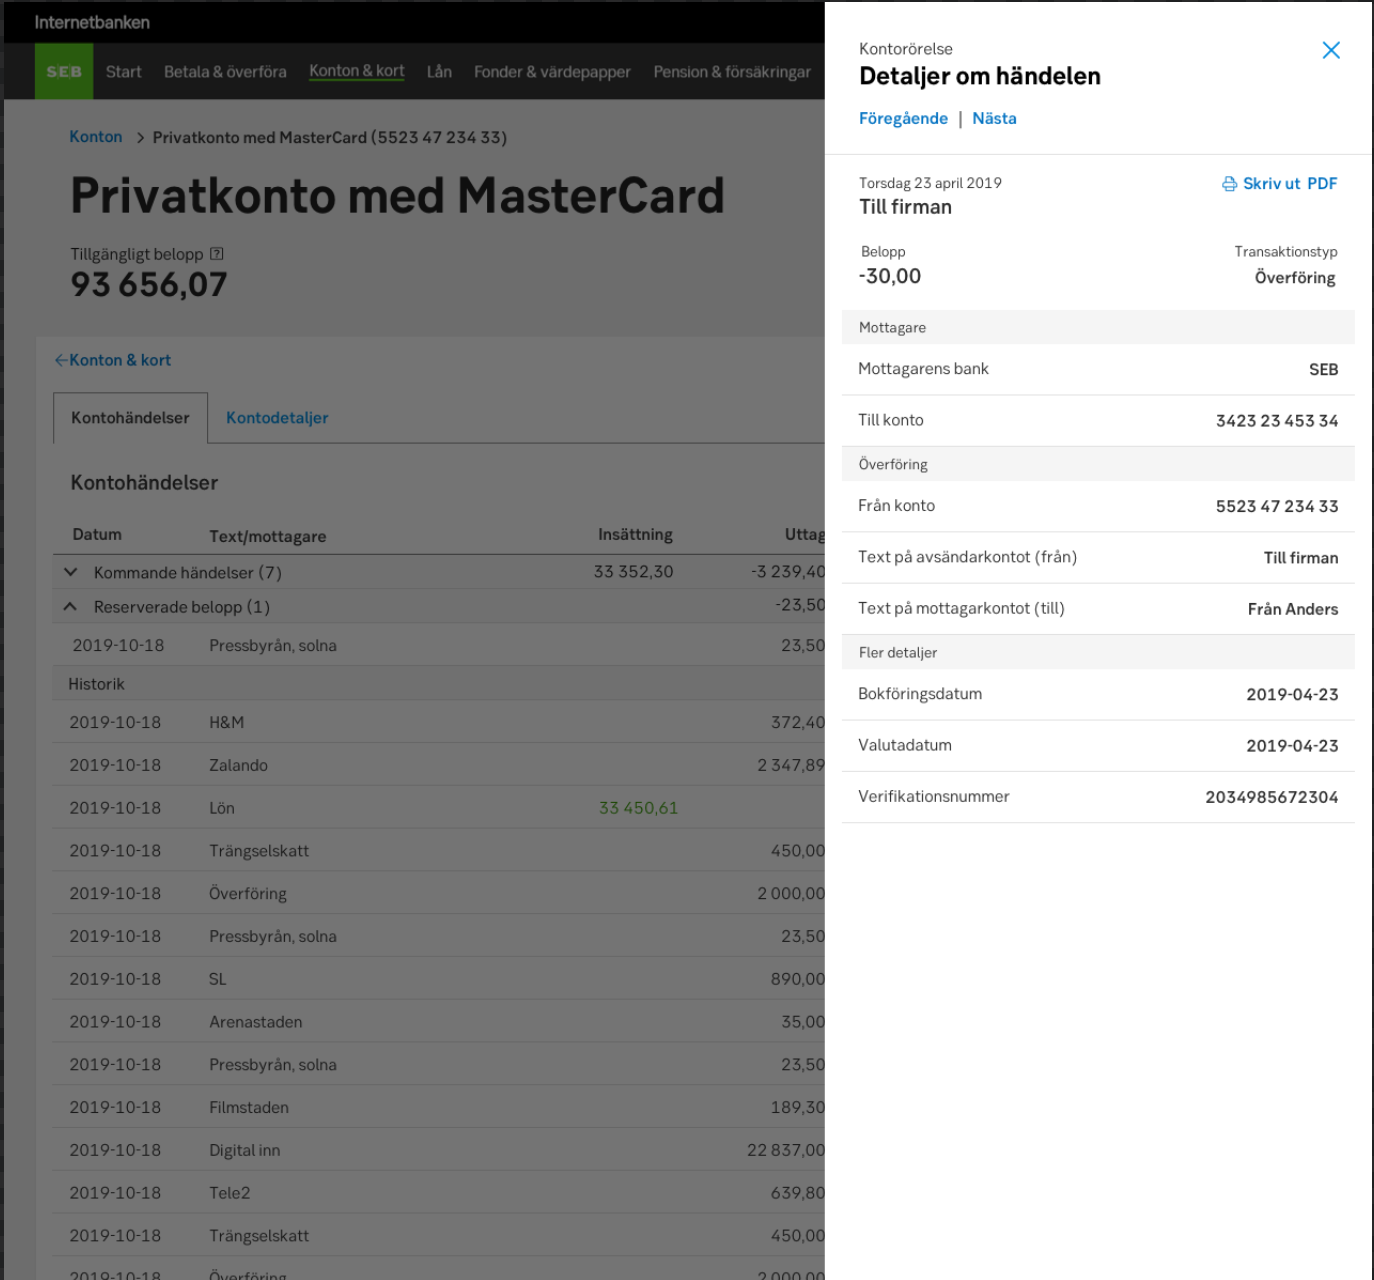Click the back arrow before Konton & kort

pos(61,360)
